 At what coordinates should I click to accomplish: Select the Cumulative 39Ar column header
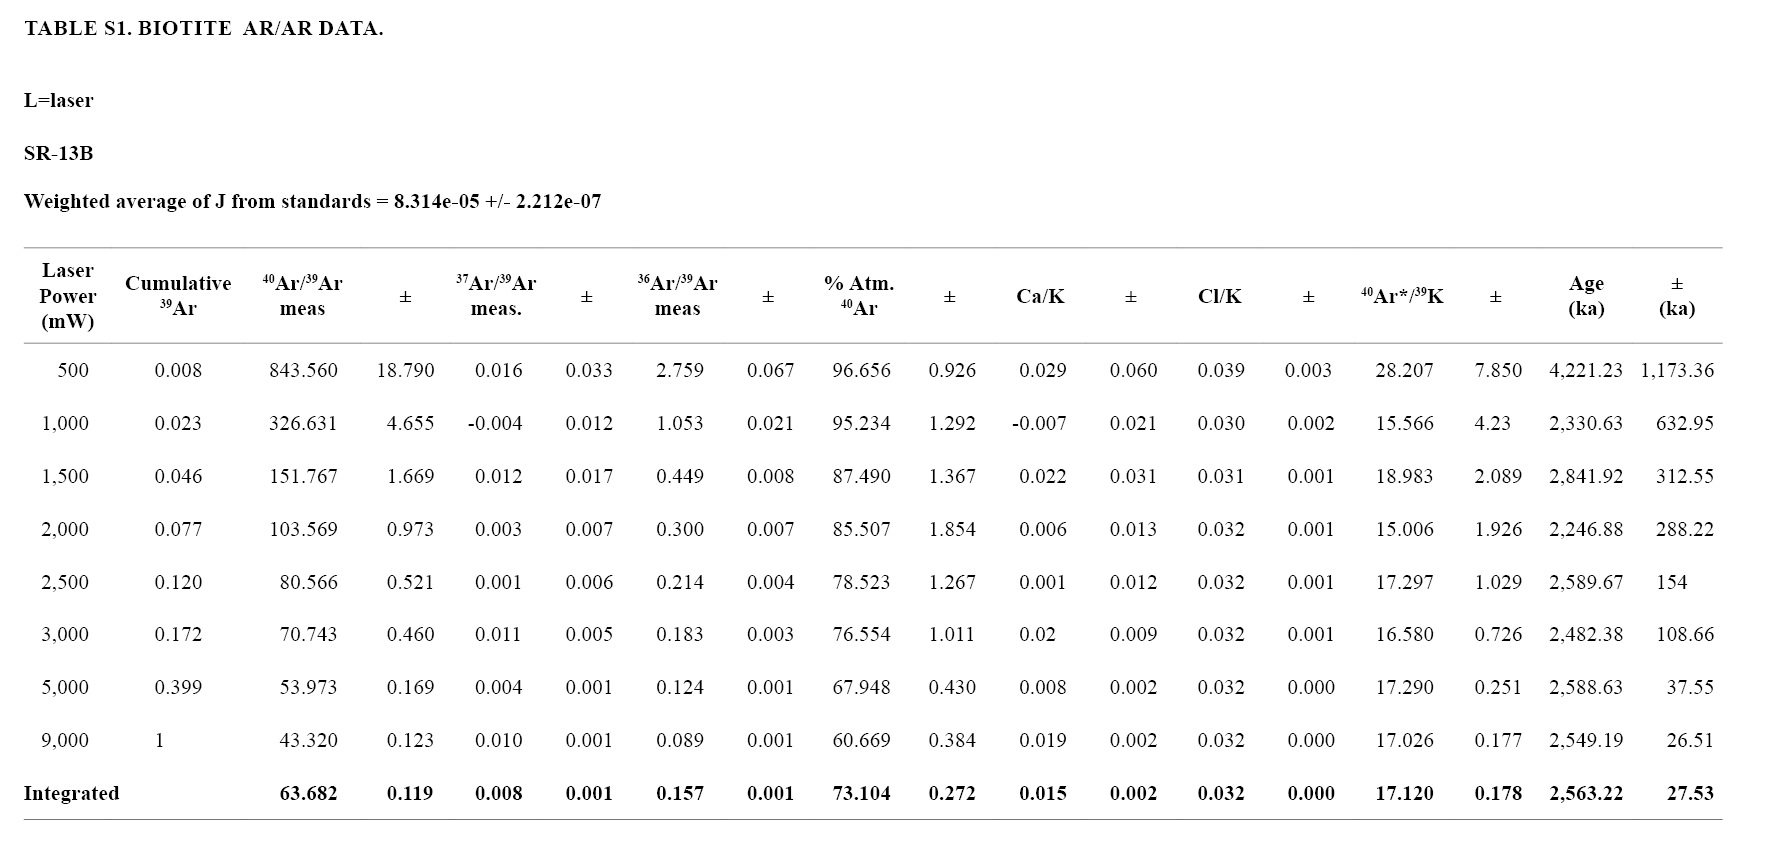[x=178, y=296]
